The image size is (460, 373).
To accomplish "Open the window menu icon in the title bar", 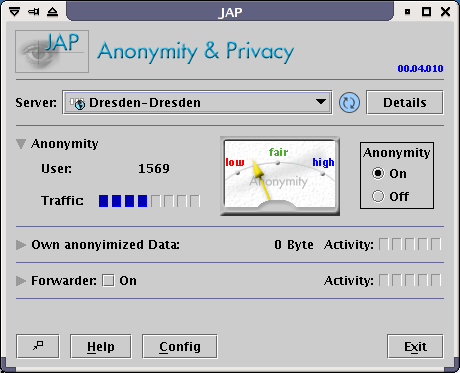I will point(14,12).
